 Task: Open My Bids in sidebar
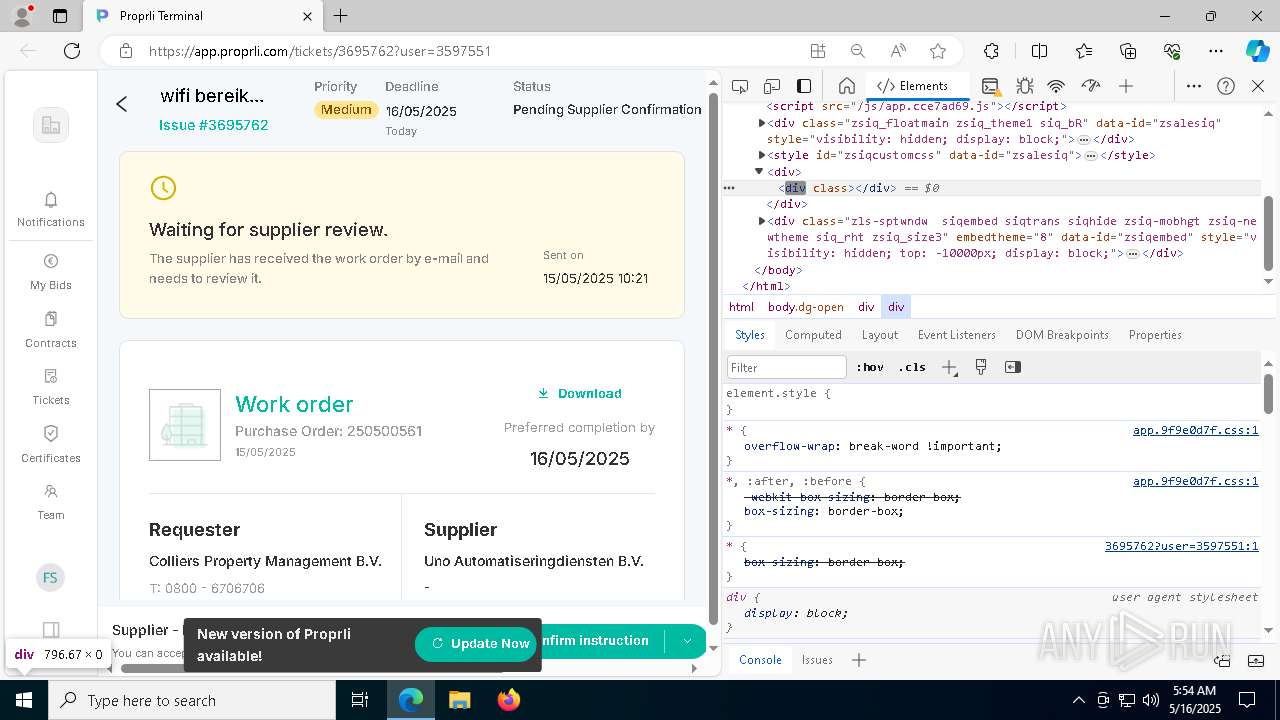click(x=51, y=272)
